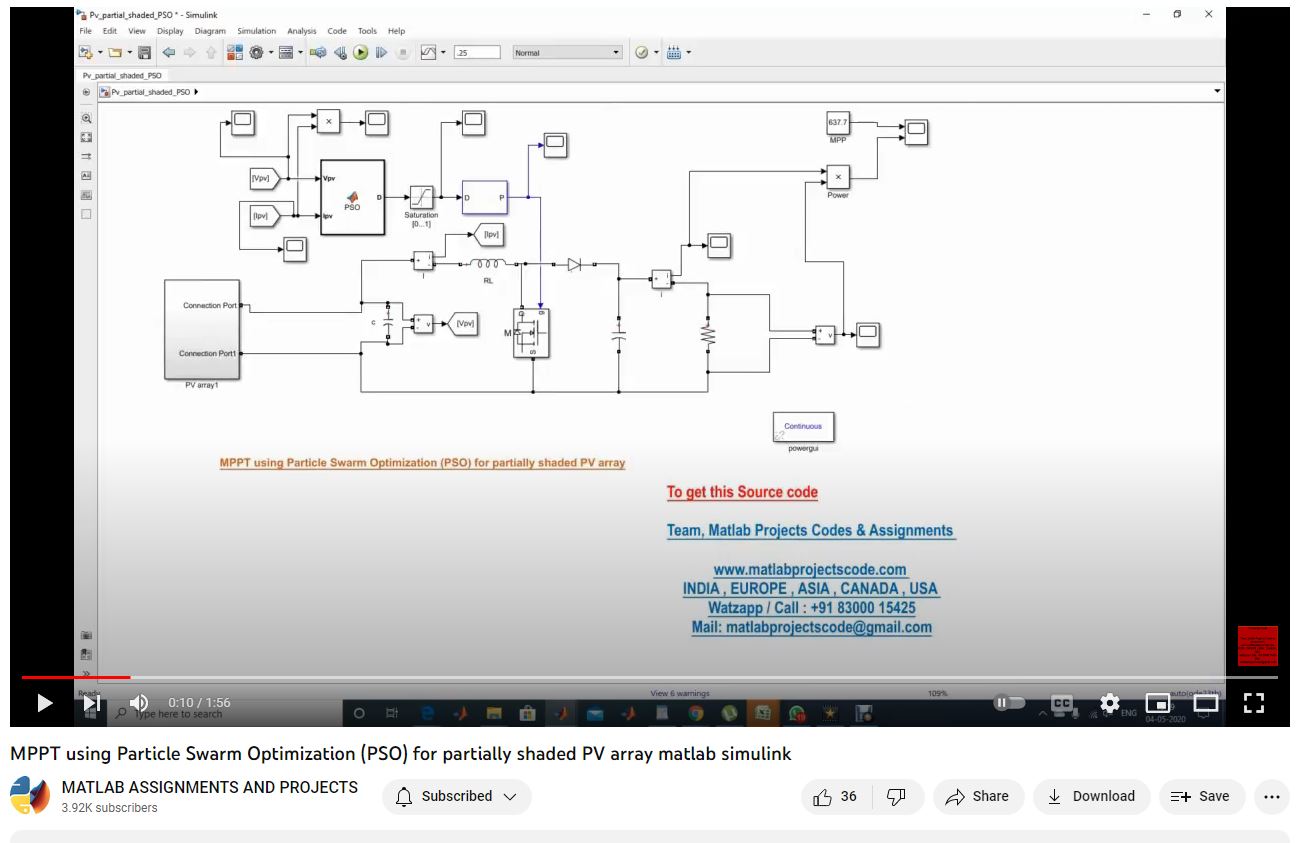The width and height of the screenshot is (1298, 843).
Task: Skip to the next video
Action: pyautogui.click(x=92, y=703)
